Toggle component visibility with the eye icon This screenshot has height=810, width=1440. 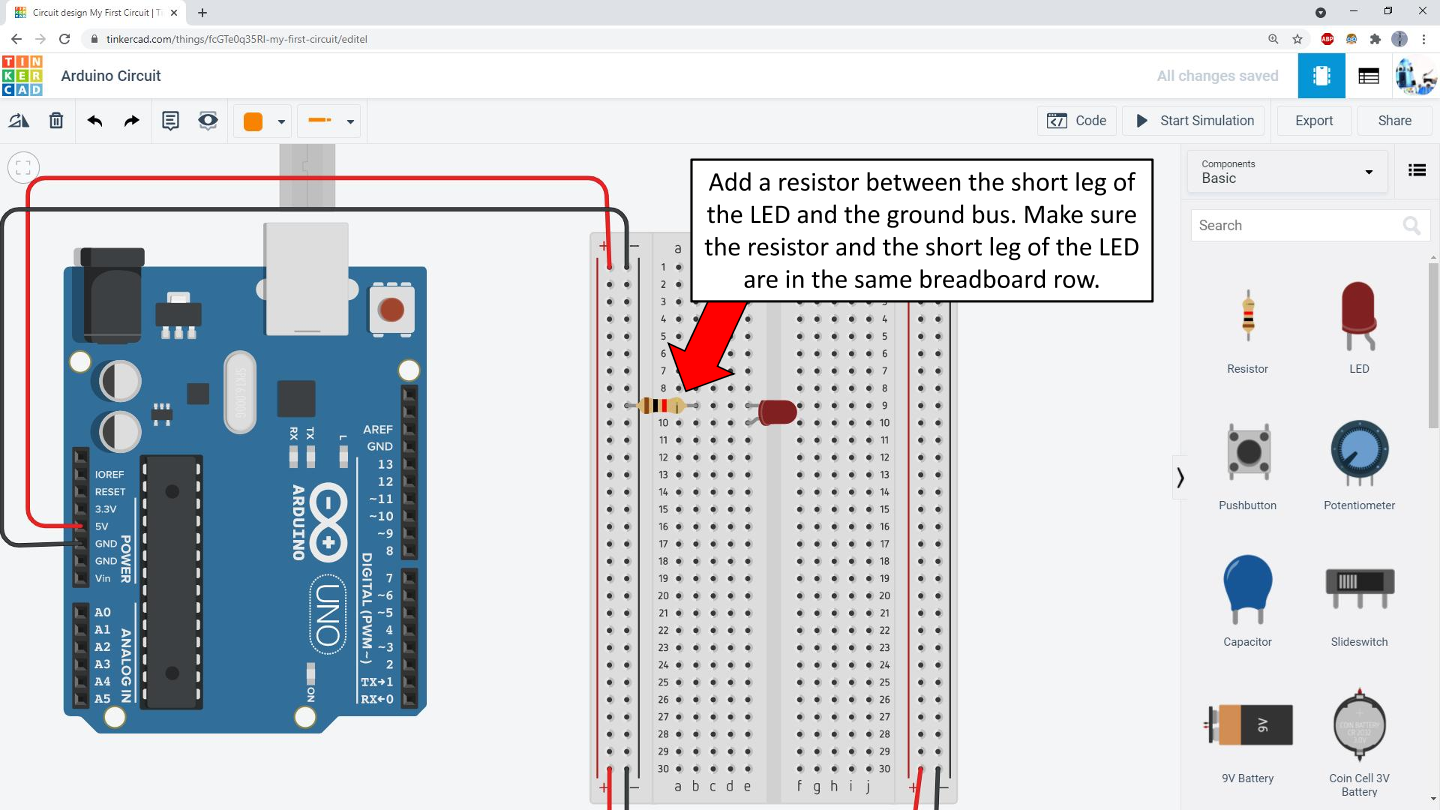[x=206, y=120]
